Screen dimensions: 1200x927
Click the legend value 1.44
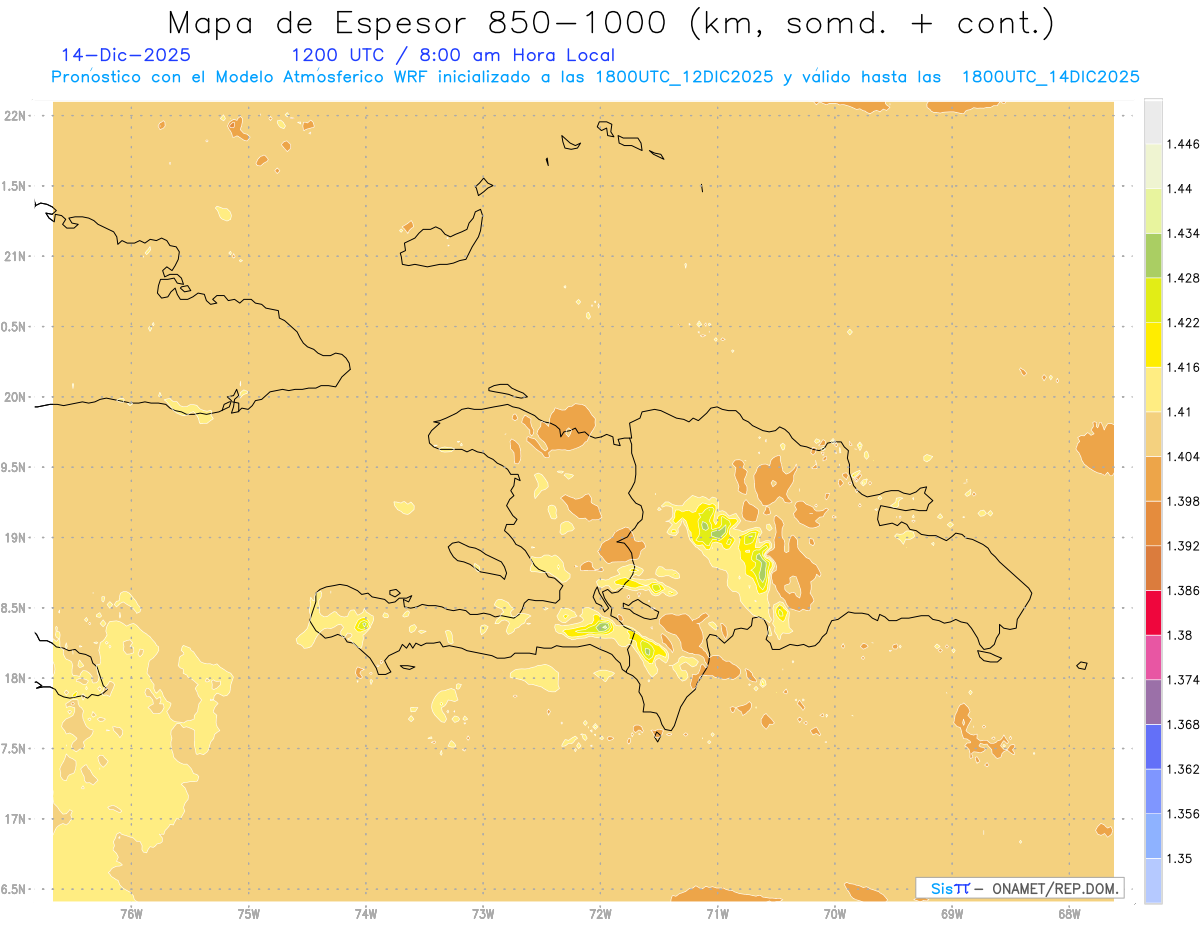click(1178, 188)
